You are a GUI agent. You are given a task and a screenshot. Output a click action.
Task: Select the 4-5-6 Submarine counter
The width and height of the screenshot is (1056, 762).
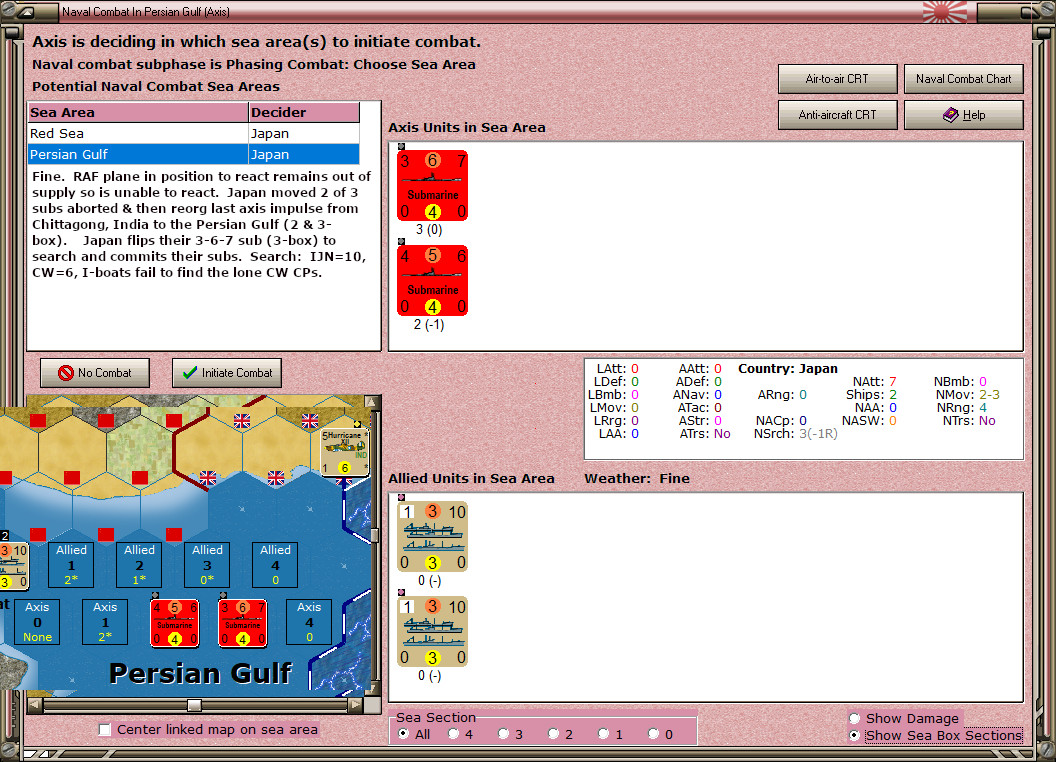[x=432, y=280]
